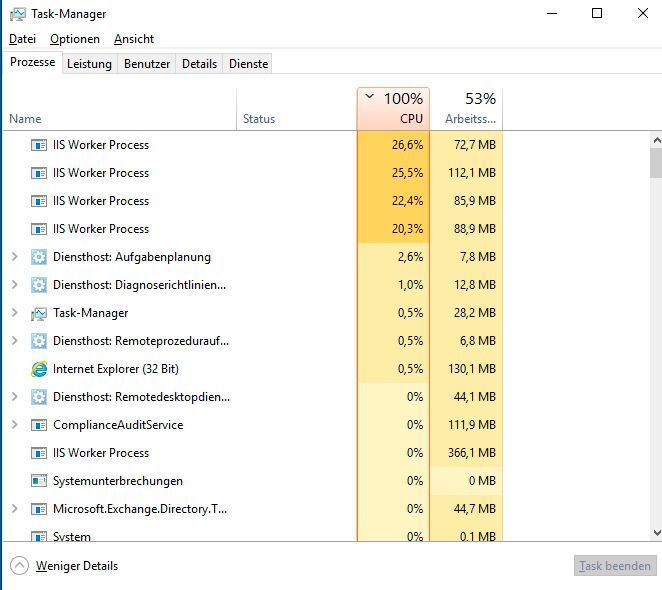Click the Weniger Details circle arrow icon
Image resolution: width=662 pixels, height=590 pixels.
click(19, 566)
